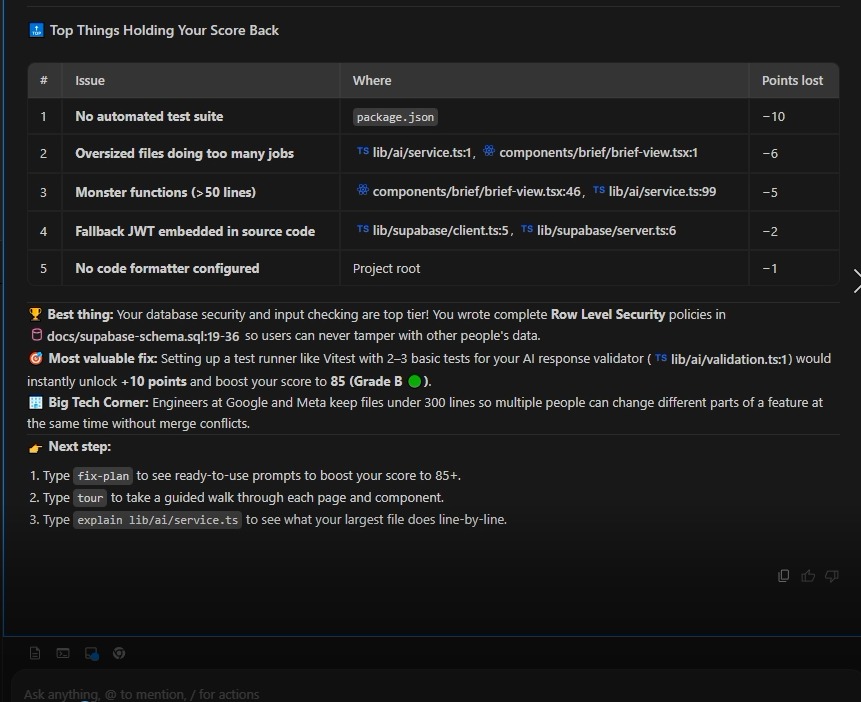Click 'Top Things Holding Your Score Back' heading
Image resolution: width=861 pixels, height=702 pixels.
pos(164,30)
